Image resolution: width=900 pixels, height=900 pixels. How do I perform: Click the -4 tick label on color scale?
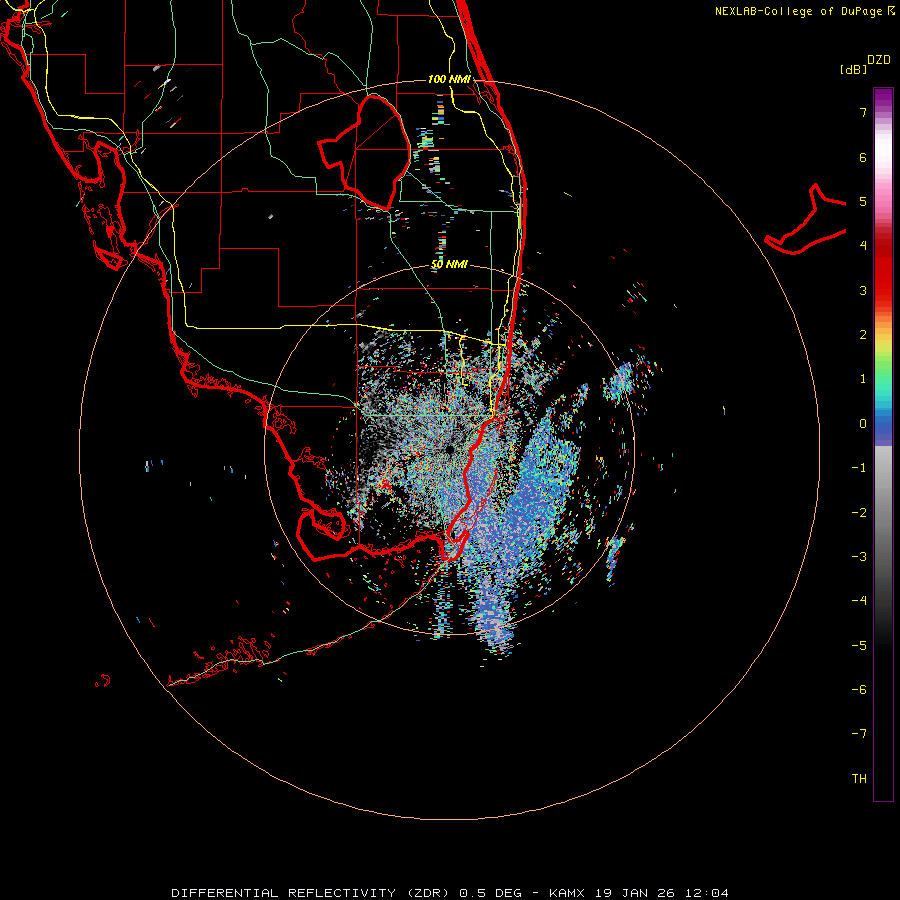[859, 601]
